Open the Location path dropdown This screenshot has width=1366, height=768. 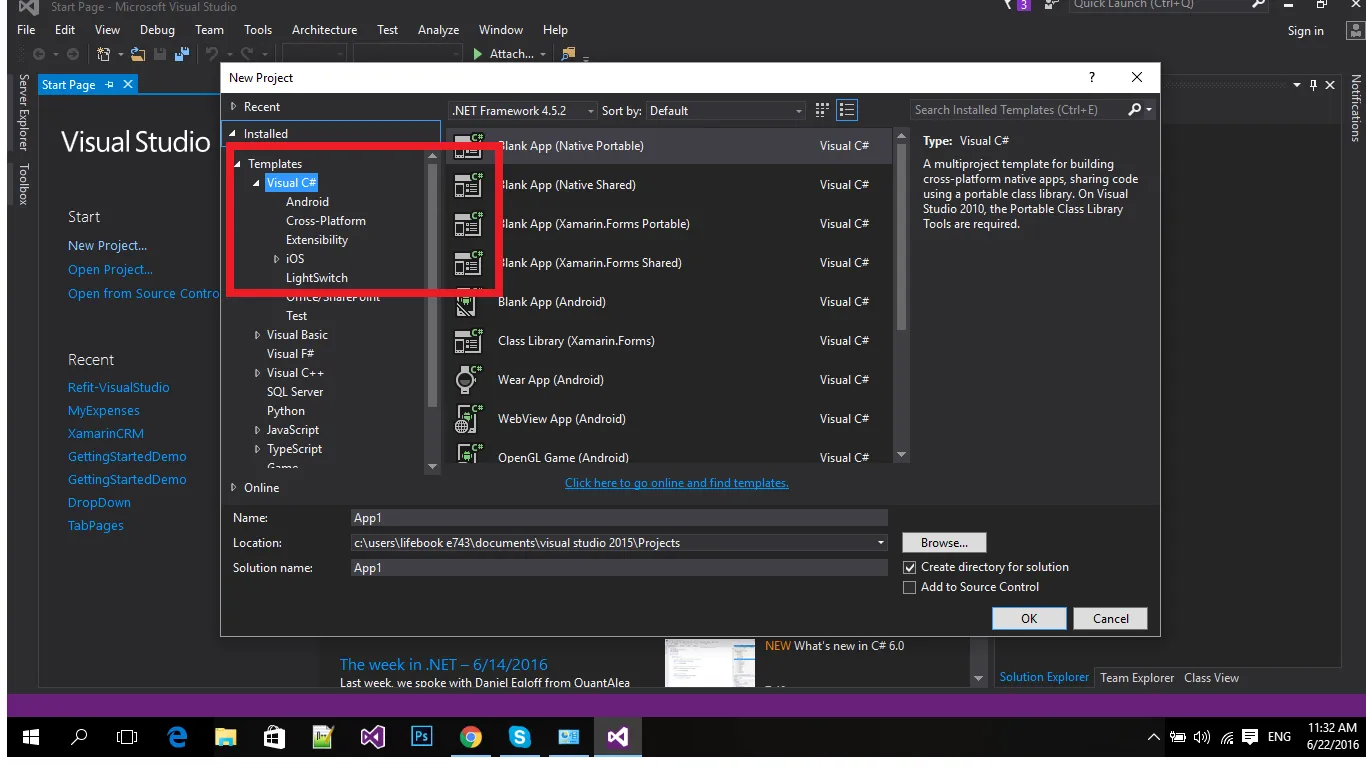[881, 543]
